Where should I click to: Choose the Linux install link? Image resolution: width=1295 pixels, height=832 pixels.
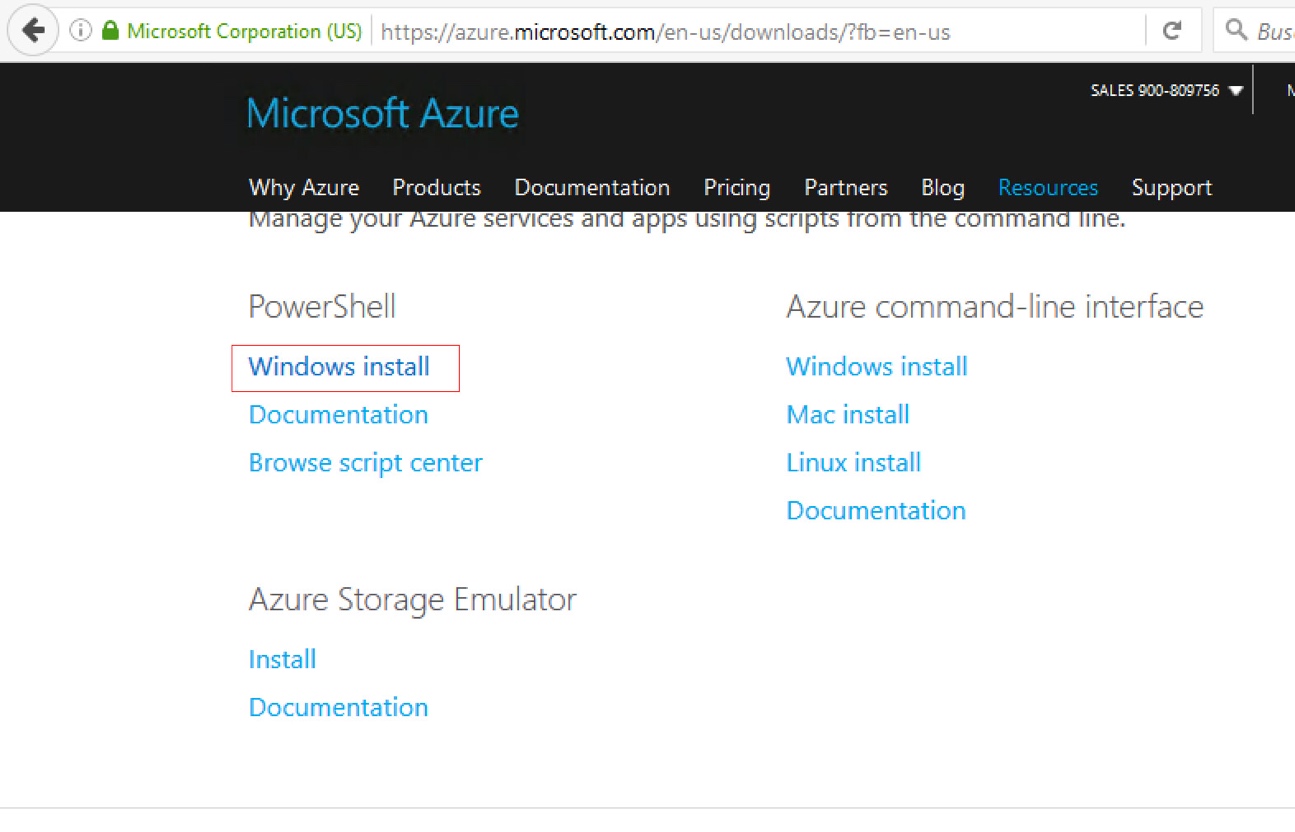click(853, 463)
